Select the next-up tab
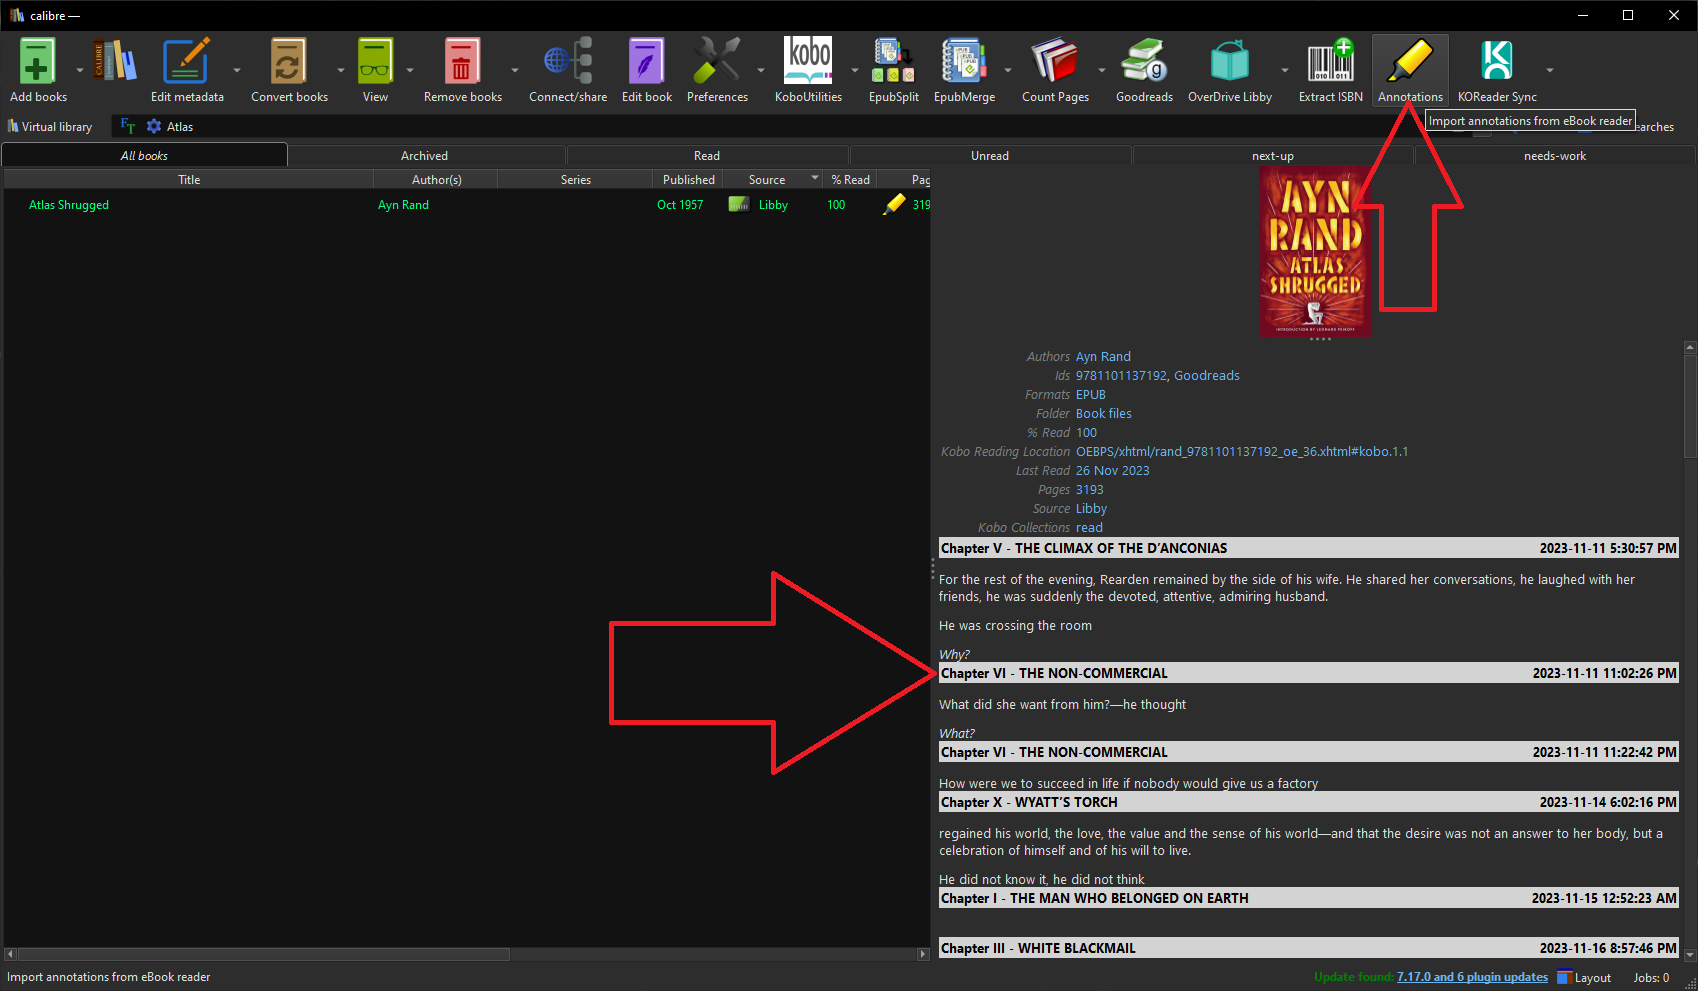 click(x=1273, y=155)
